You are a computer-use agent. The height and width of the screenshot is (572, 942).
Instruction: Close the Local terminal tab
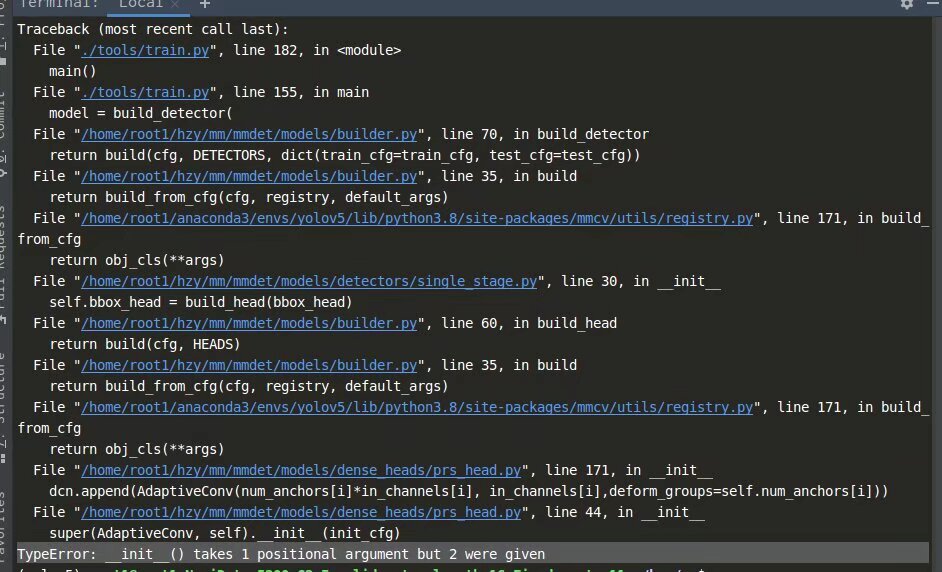pyautogui.click(x=175, y=4)
